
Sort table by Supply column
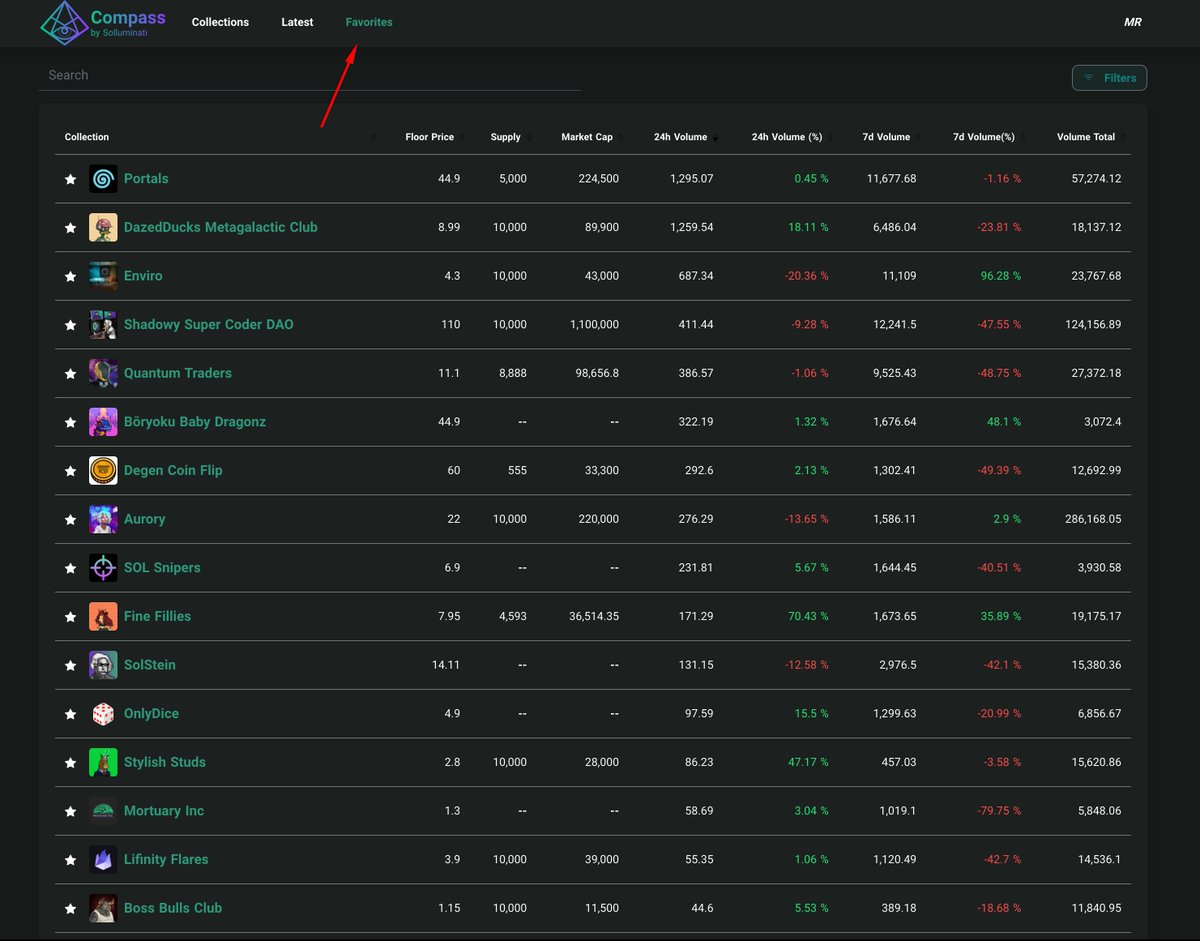(x=506, y=137)
